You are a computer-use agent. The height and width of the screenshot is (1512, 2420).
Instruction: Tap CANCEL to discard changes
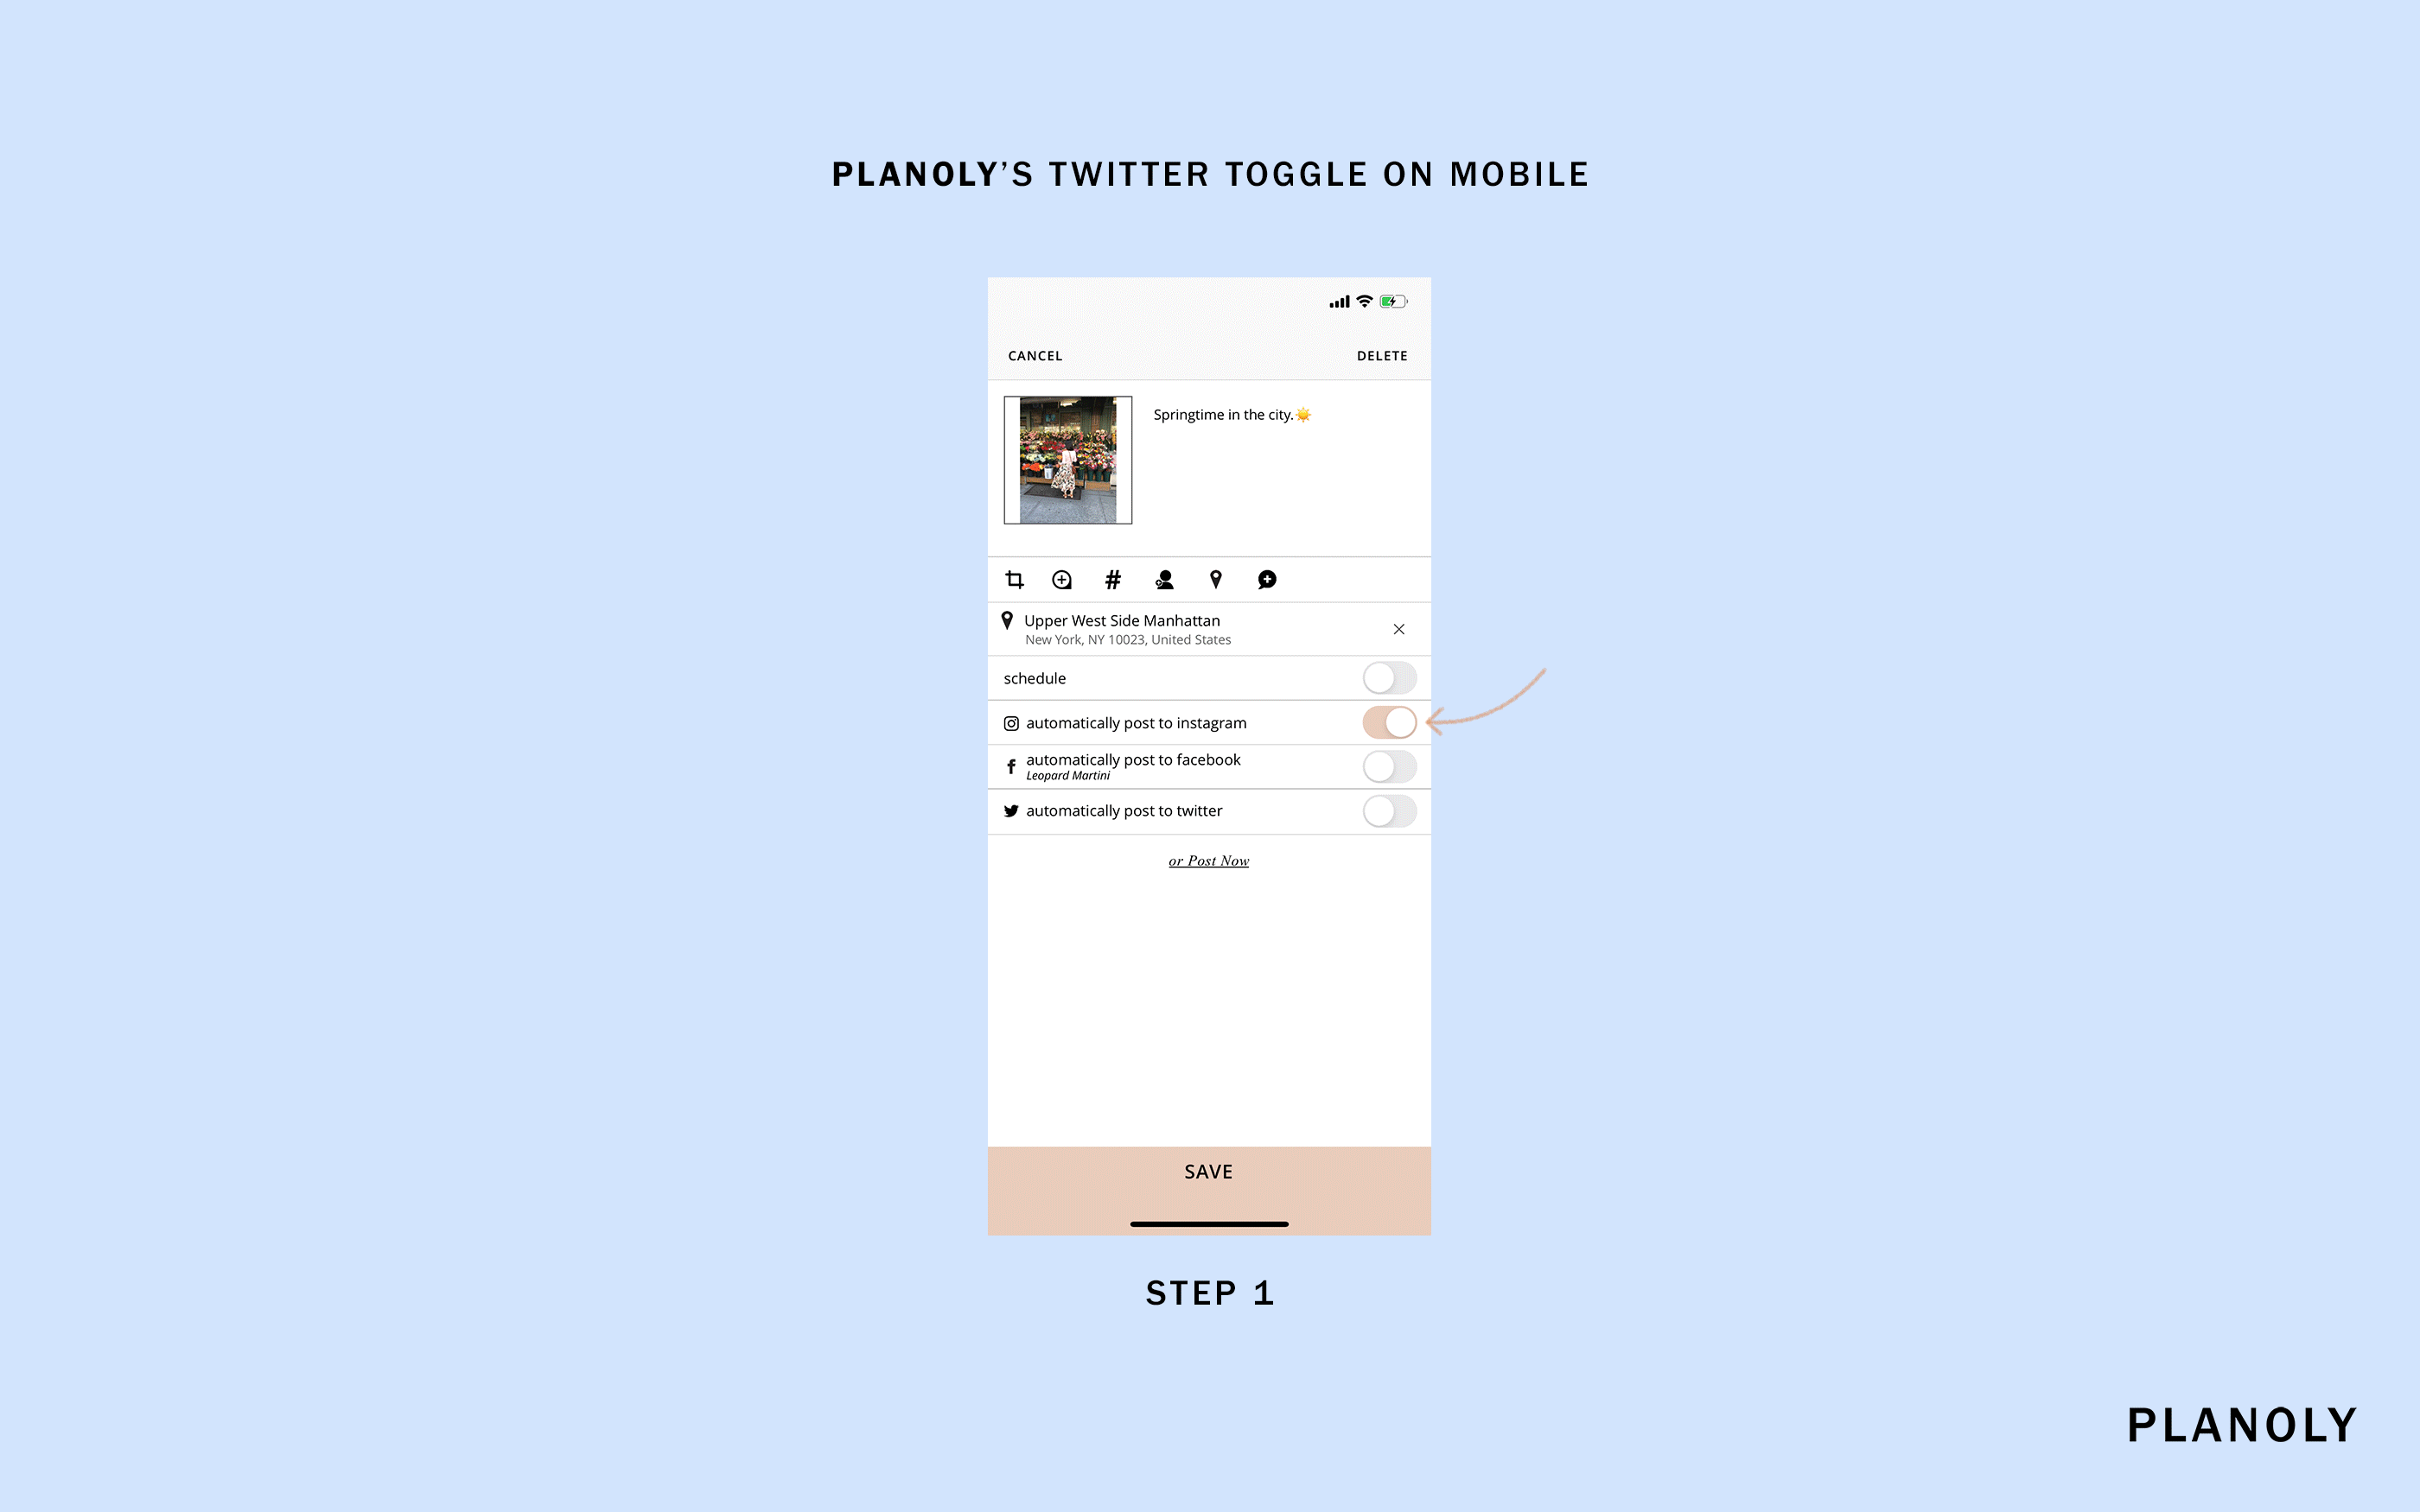pyautogui.click(x=1035, y=355)
